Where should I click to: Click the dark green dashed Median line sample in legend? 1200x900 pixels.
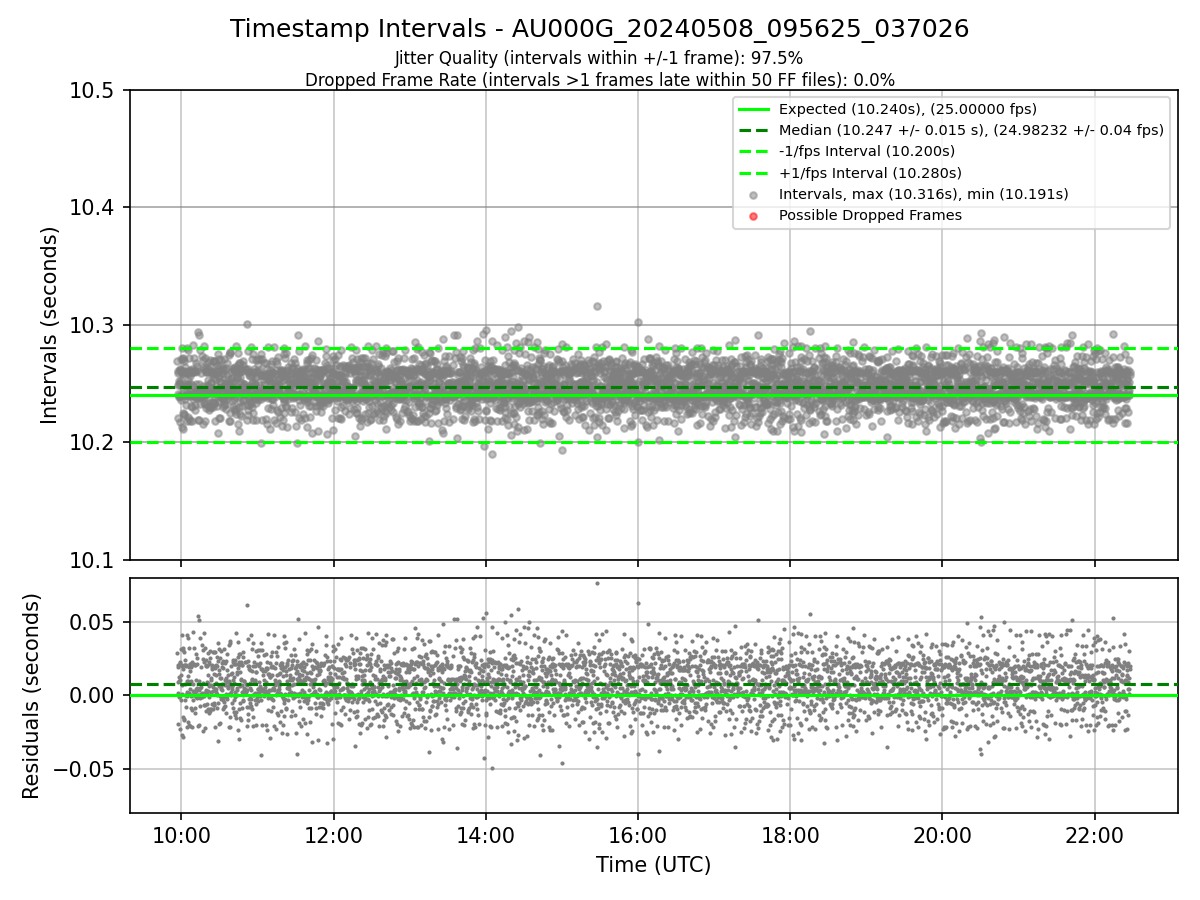tap(754, 130)
